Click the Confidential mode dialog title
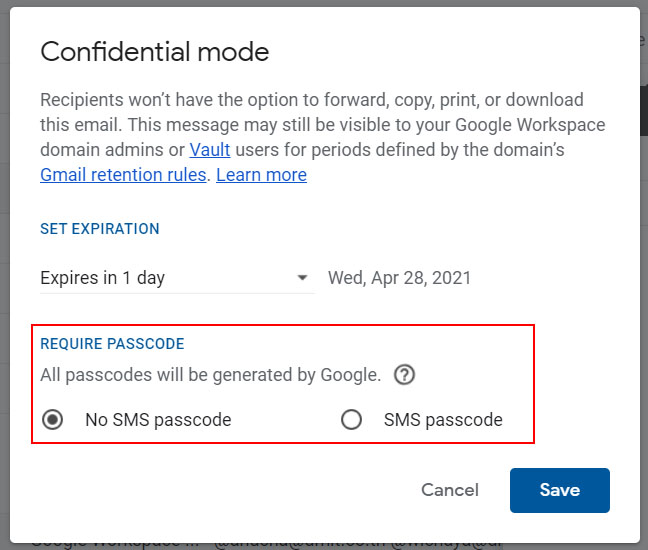The width and height of the screenshot is (648, 550). coord(155,52)
